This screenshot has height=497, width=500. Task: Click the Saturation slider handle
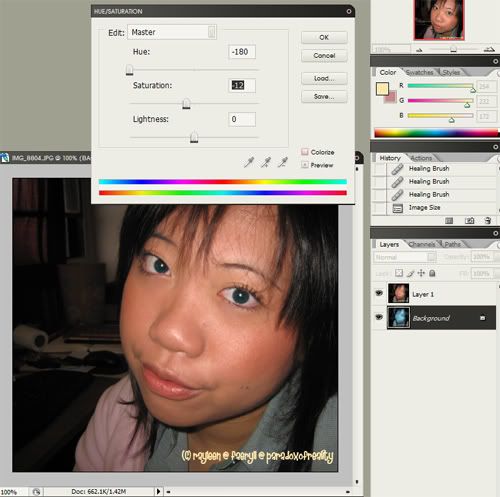(186, 104)
